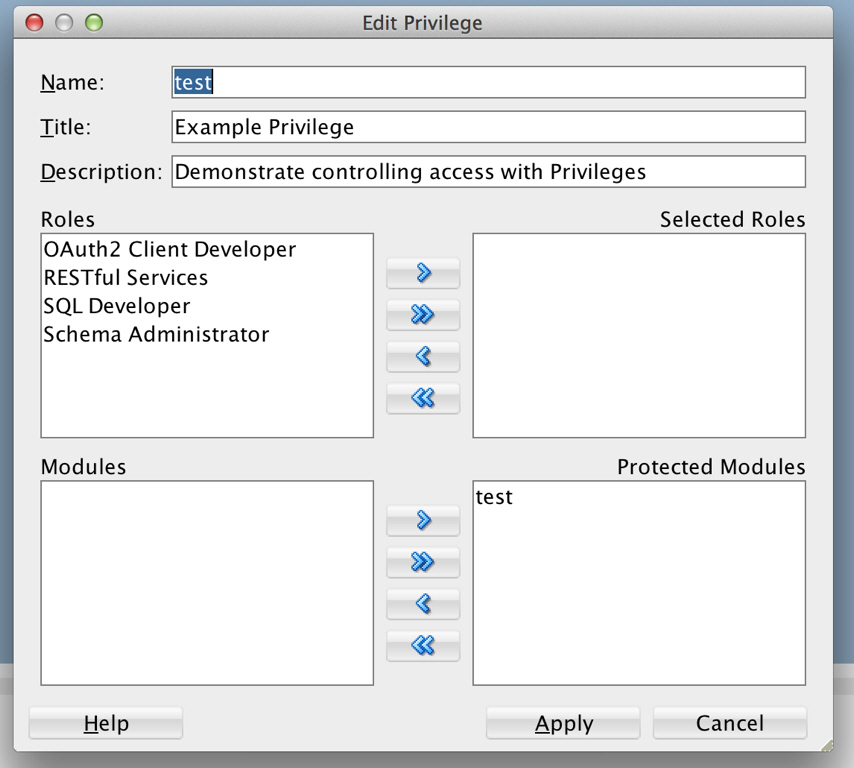Click the Description text field
Image resolution: width=854 pixels, height=768 pixels.
(x=489, y=172)
